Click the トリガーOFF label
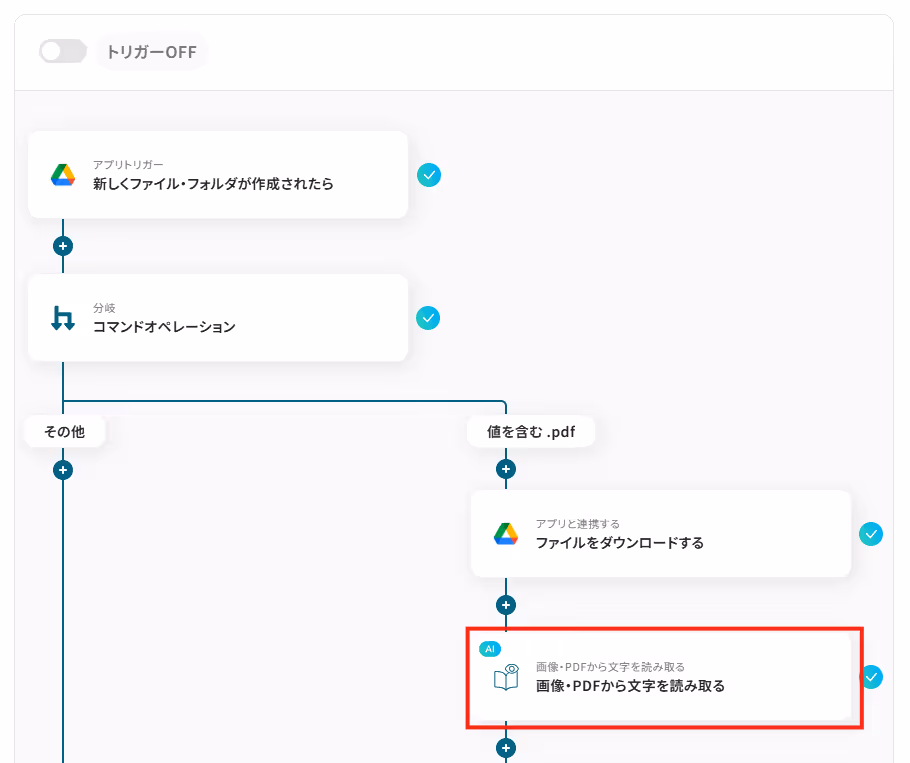The image size is (910, 763). pos(151,52)
